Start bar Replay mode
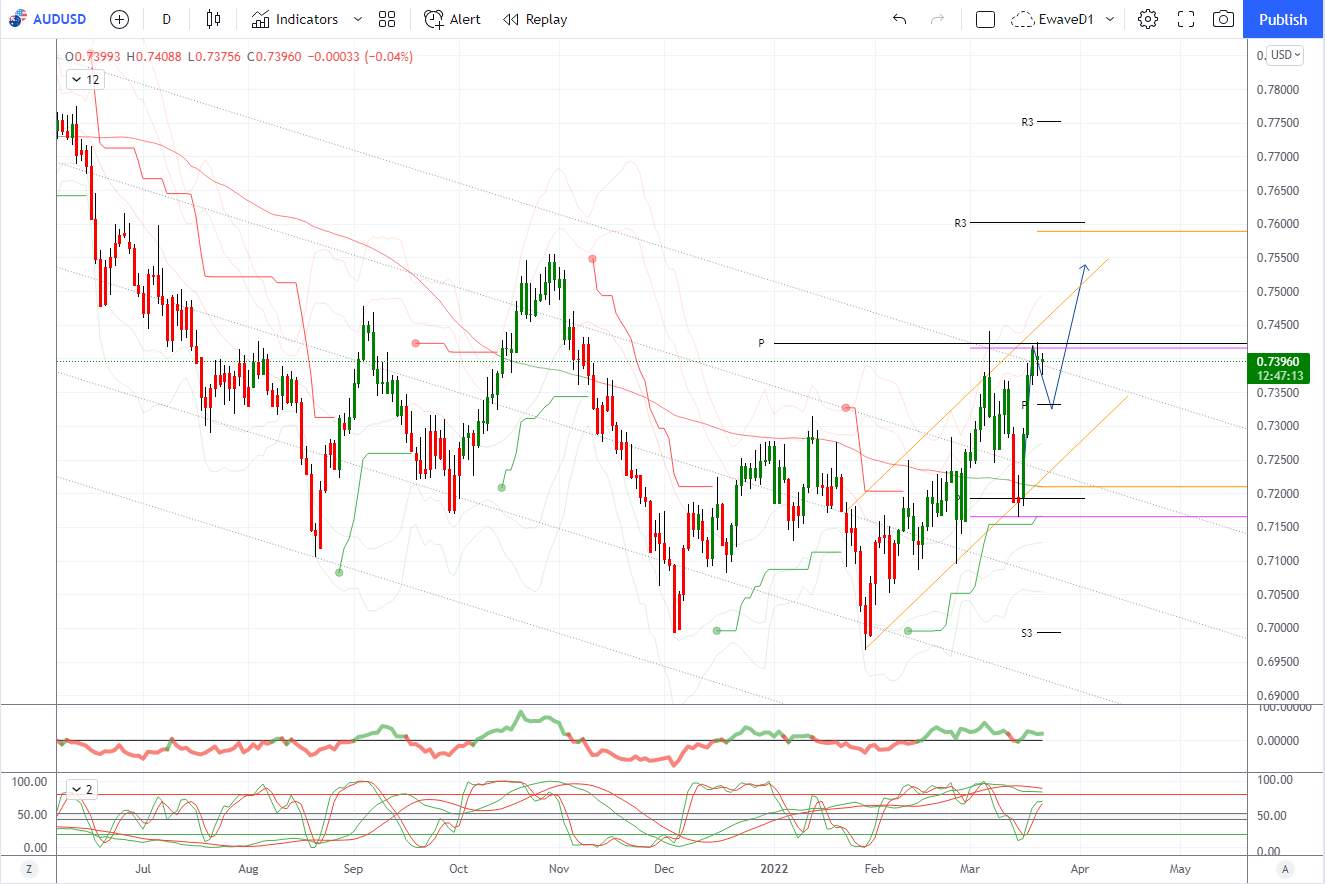Viewport: 1325px width, 884px height. 535,19
